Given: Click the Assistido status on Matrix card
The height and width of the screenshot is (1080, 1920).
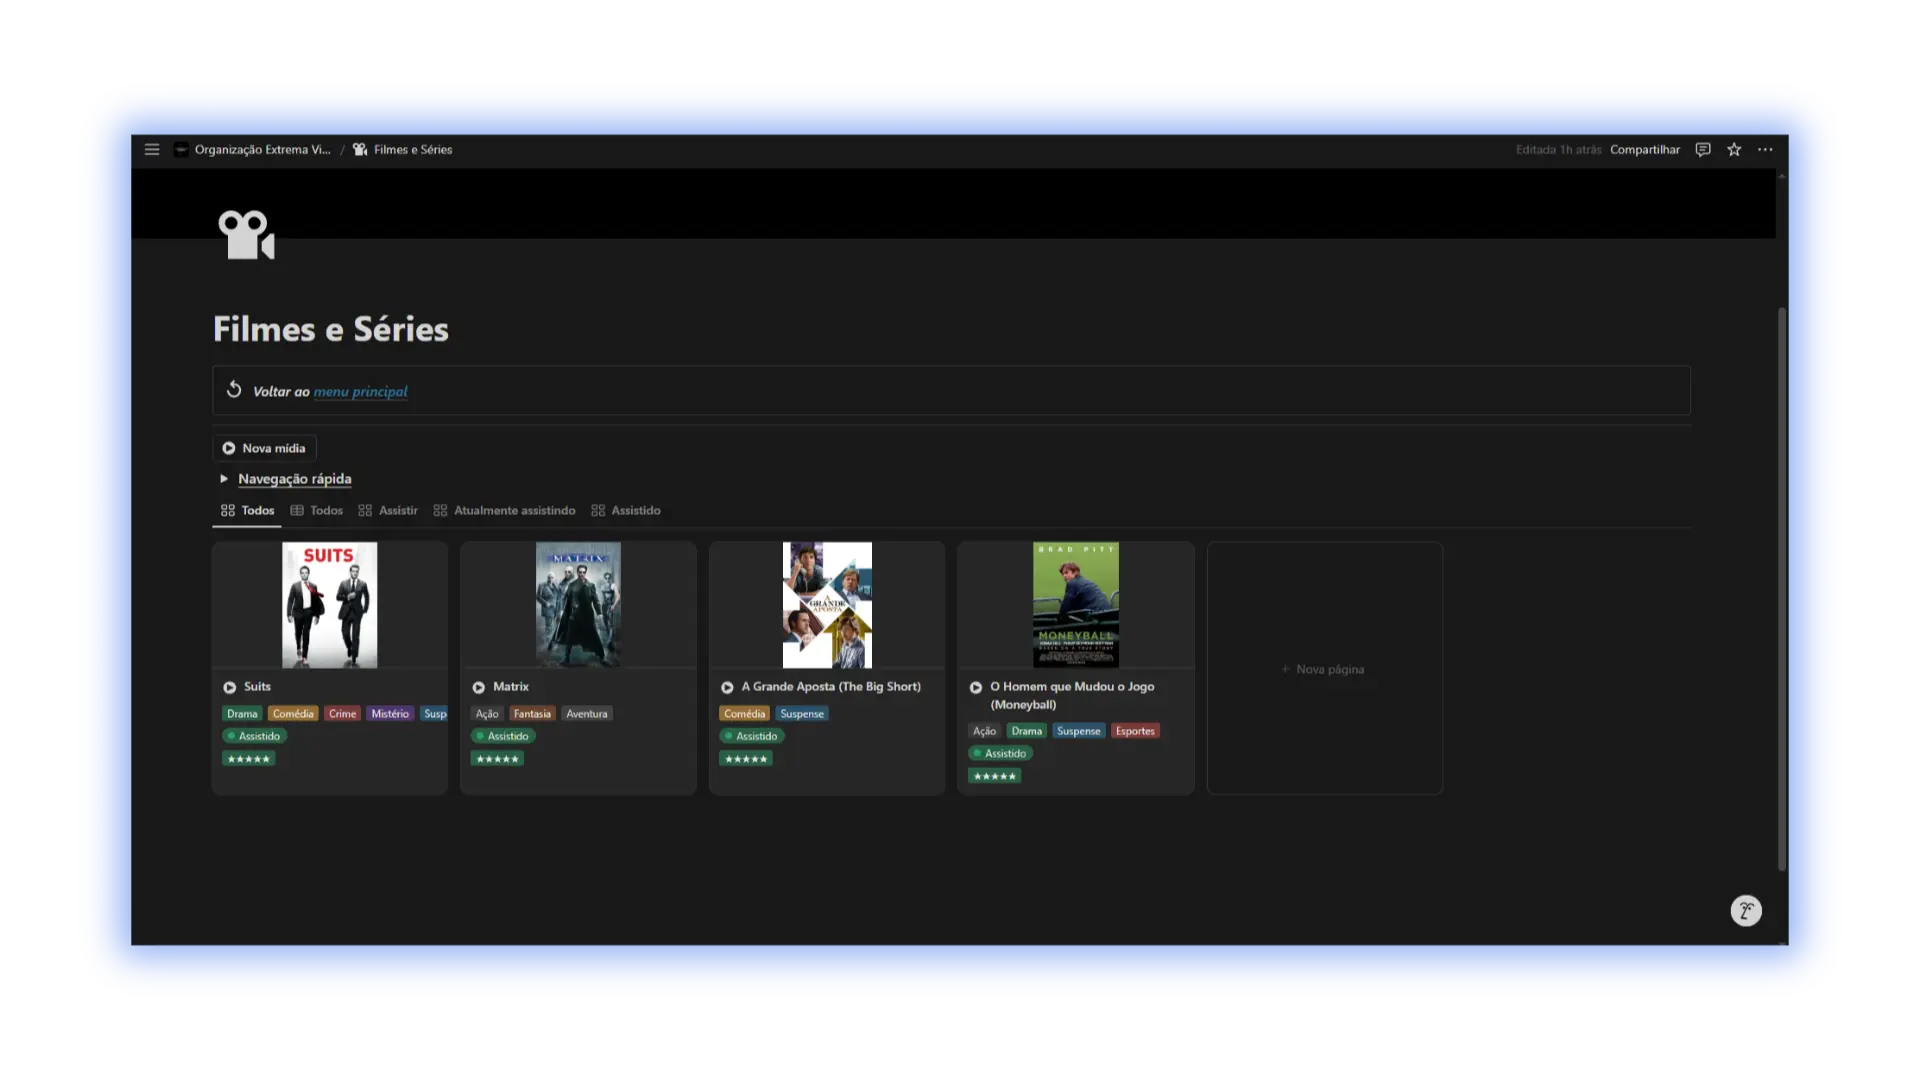Looking at the screenshot, I should tap(504, 736).
